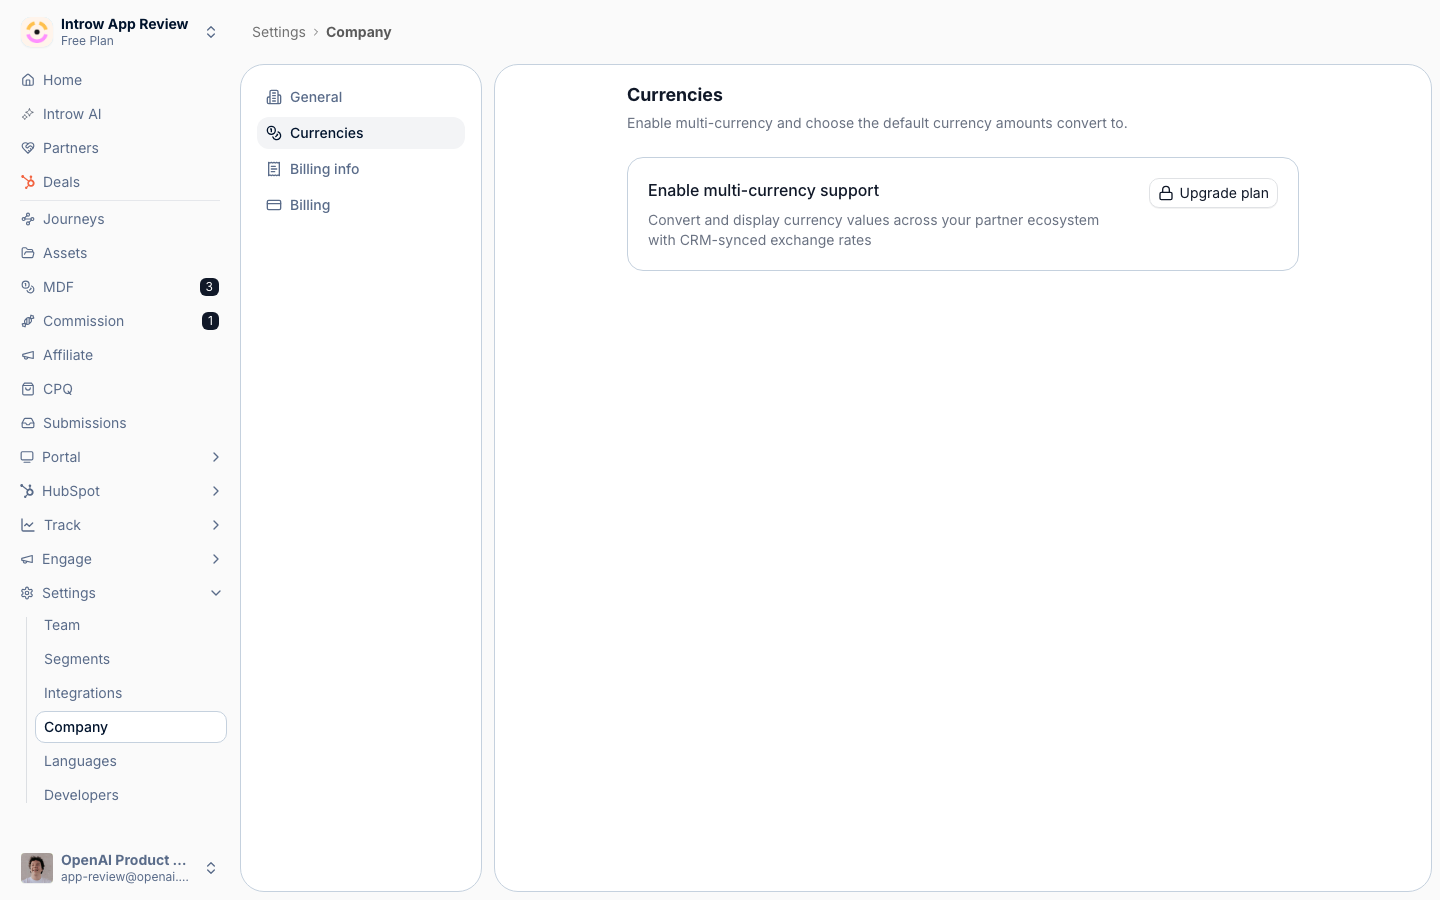Click the CPQ sidebar icon
This screenshot has width=1440, height=900.
pos(28,389)
